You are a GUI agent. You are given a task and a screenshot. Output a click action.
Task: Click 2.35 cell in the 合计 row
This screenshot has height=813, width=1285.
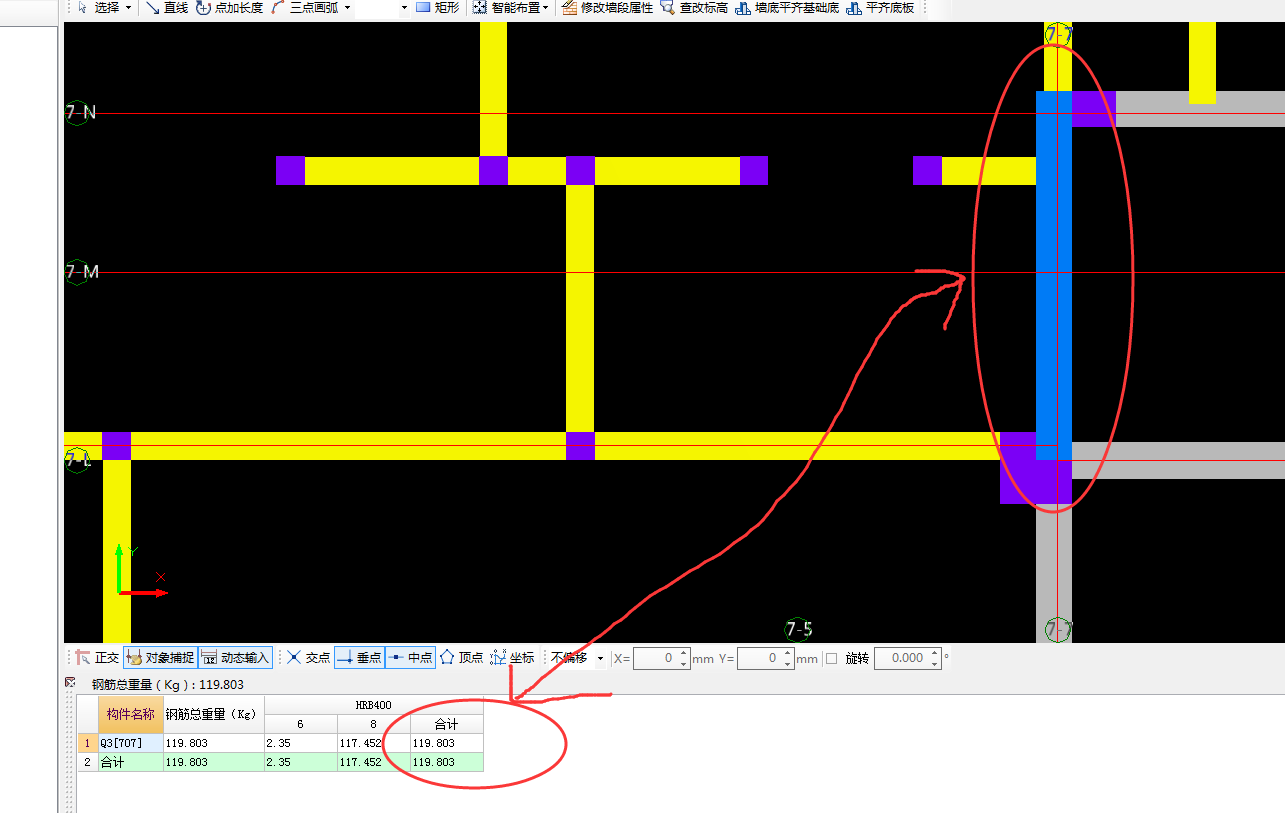(x=300, y=762)
